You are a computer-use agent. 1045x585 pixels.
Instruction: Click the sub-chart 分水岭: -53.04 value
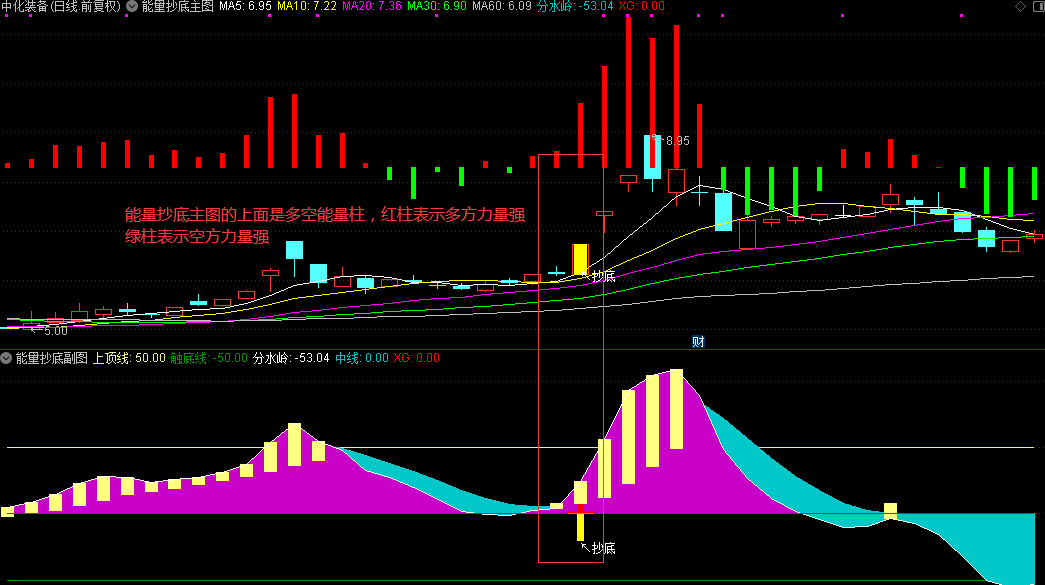291,358
